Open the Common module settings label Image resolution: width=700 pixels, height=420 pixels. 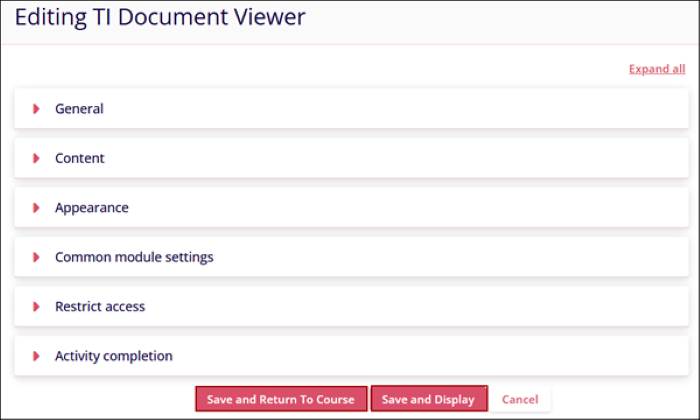[134, 257]
